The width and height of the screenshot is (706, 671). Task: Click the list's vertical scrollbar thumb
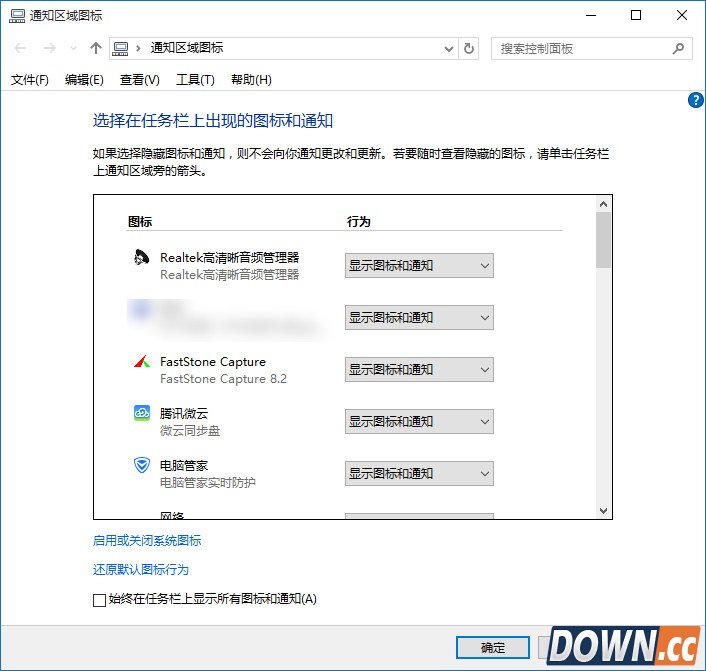tap(603, 240)
